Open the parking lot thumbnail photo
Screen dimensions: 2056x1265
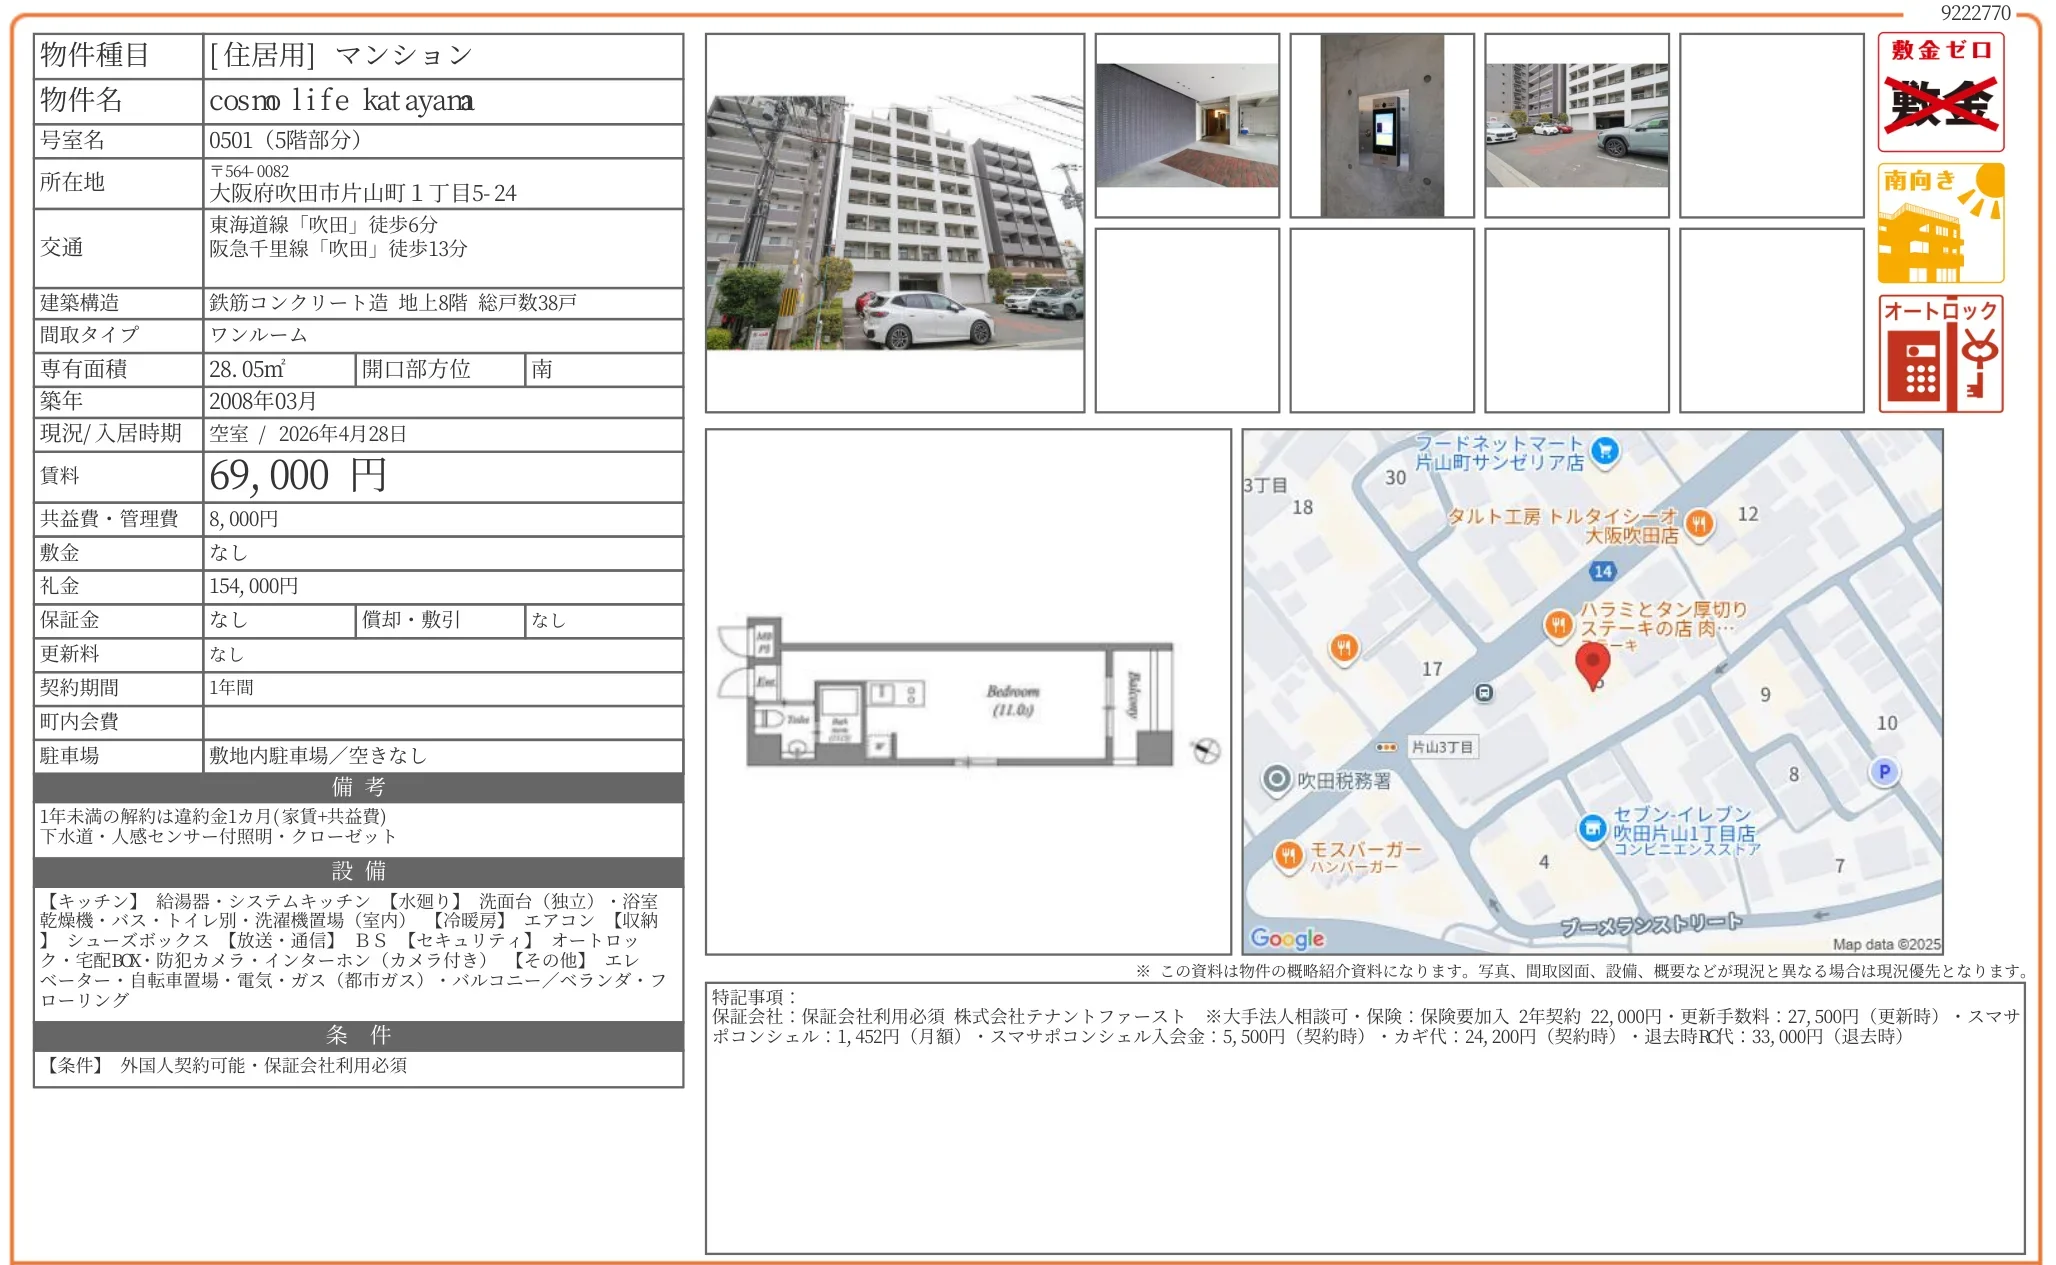point(1576,126)
